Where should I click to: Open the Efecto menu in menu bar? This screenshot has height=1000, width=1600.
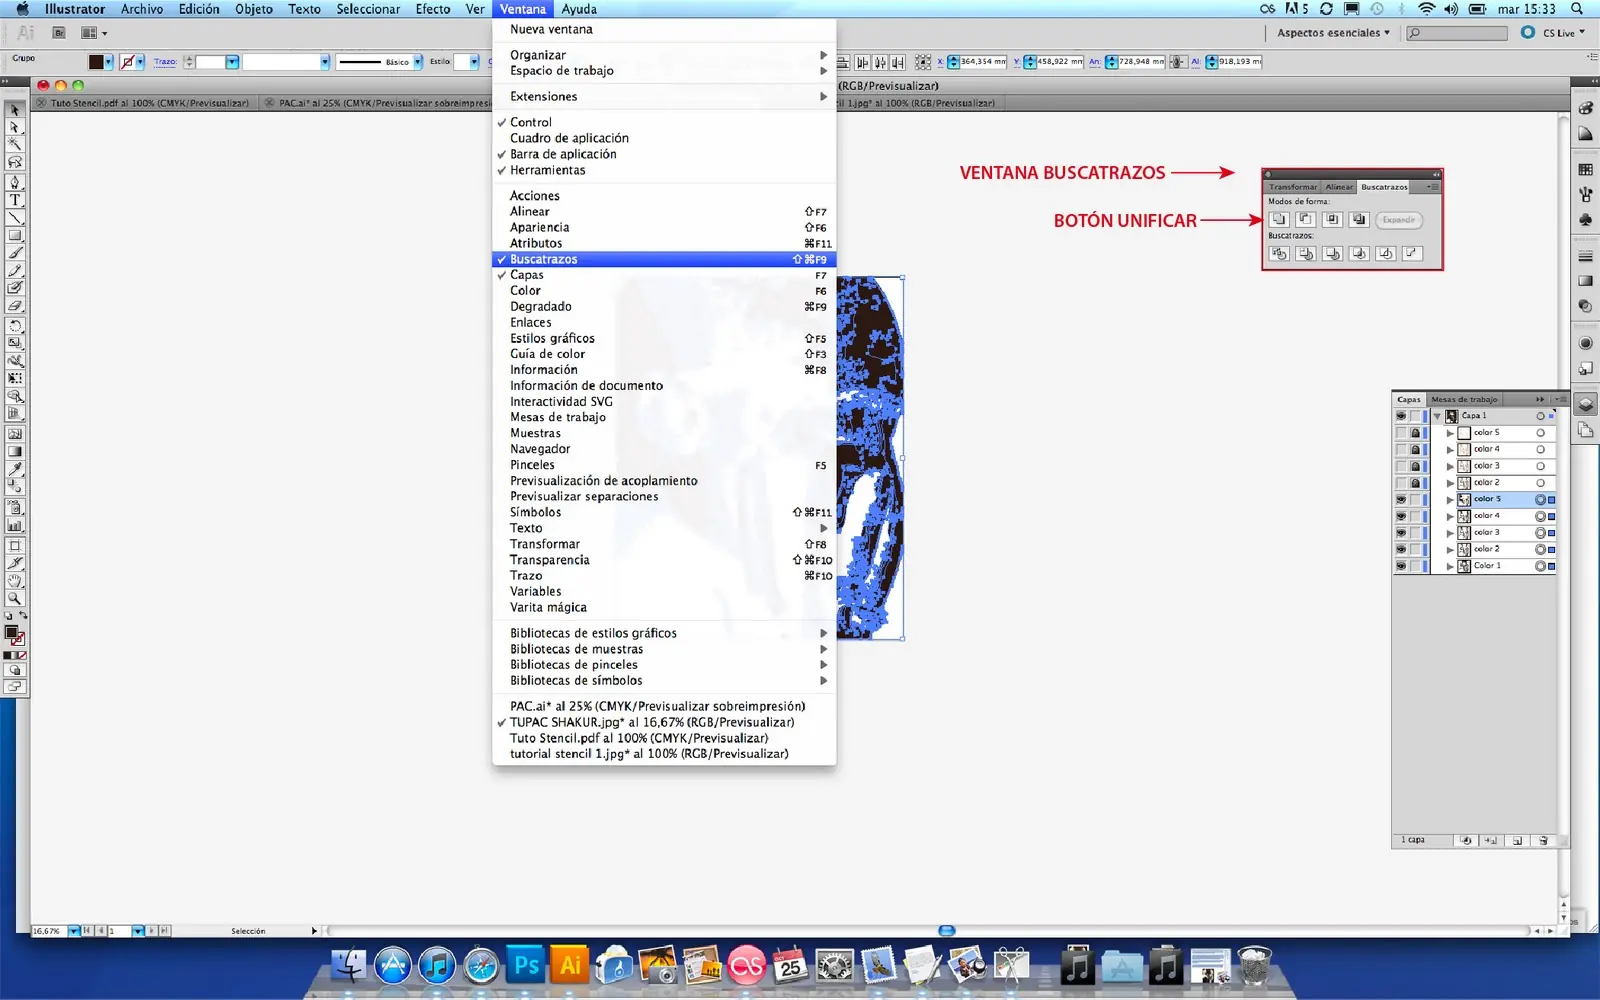433,9
